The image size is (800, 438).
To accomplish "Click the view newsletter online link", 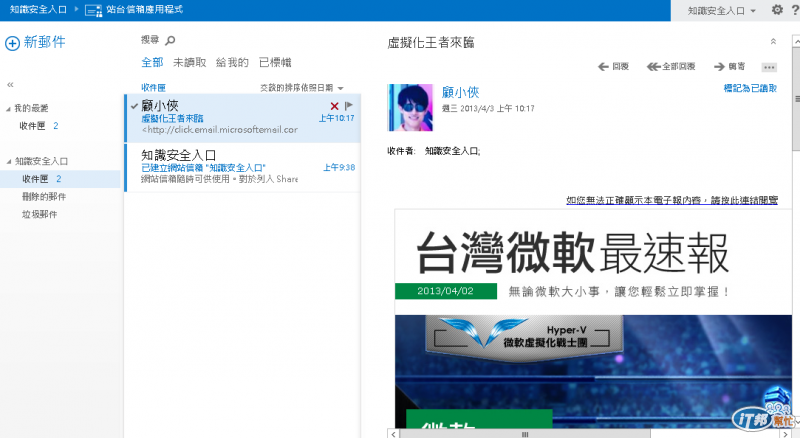I will (x=672, y=200).
